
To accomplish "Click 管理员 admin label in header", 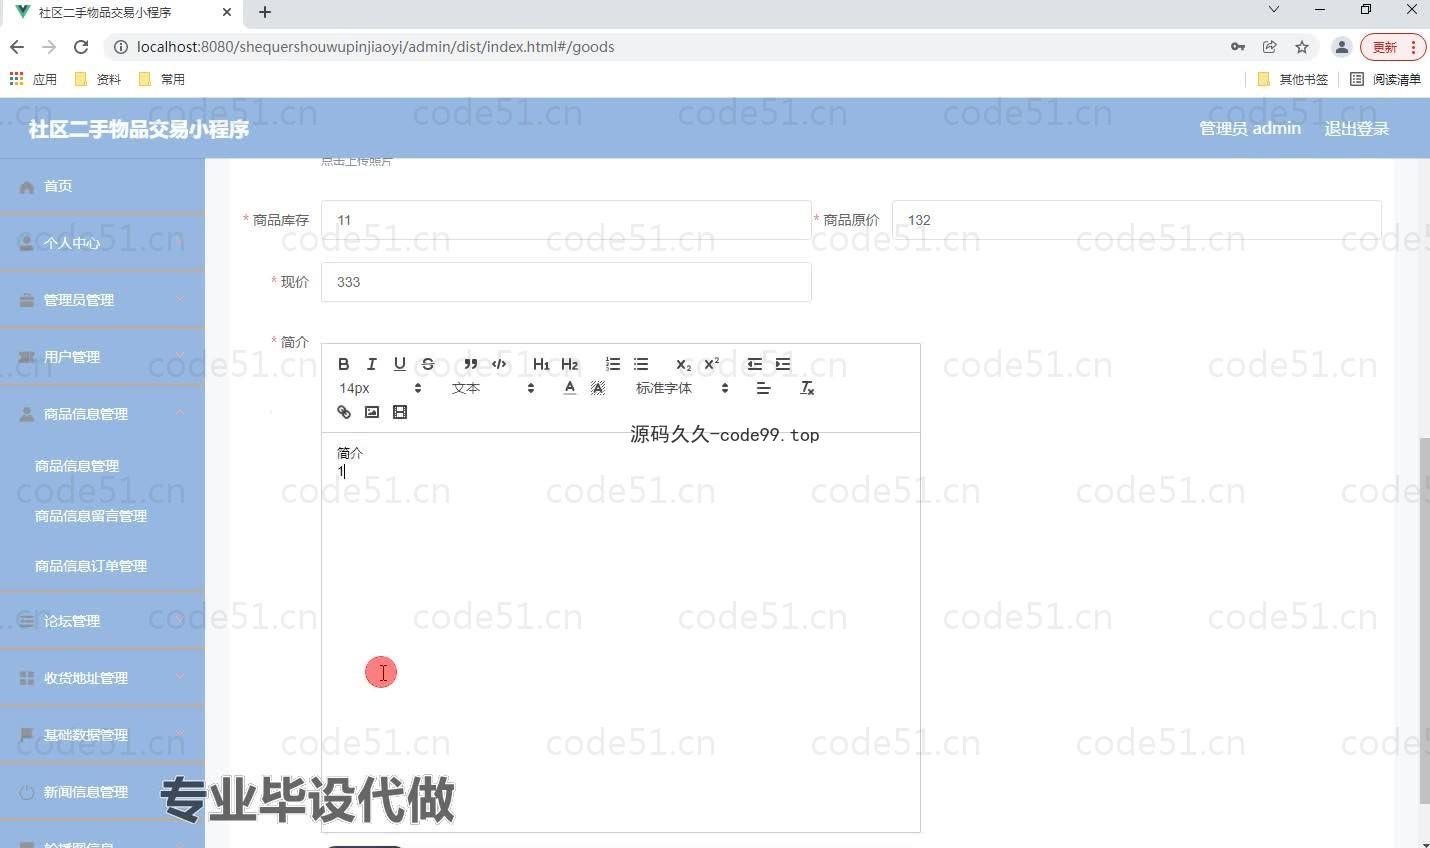I will [1250, 128].
